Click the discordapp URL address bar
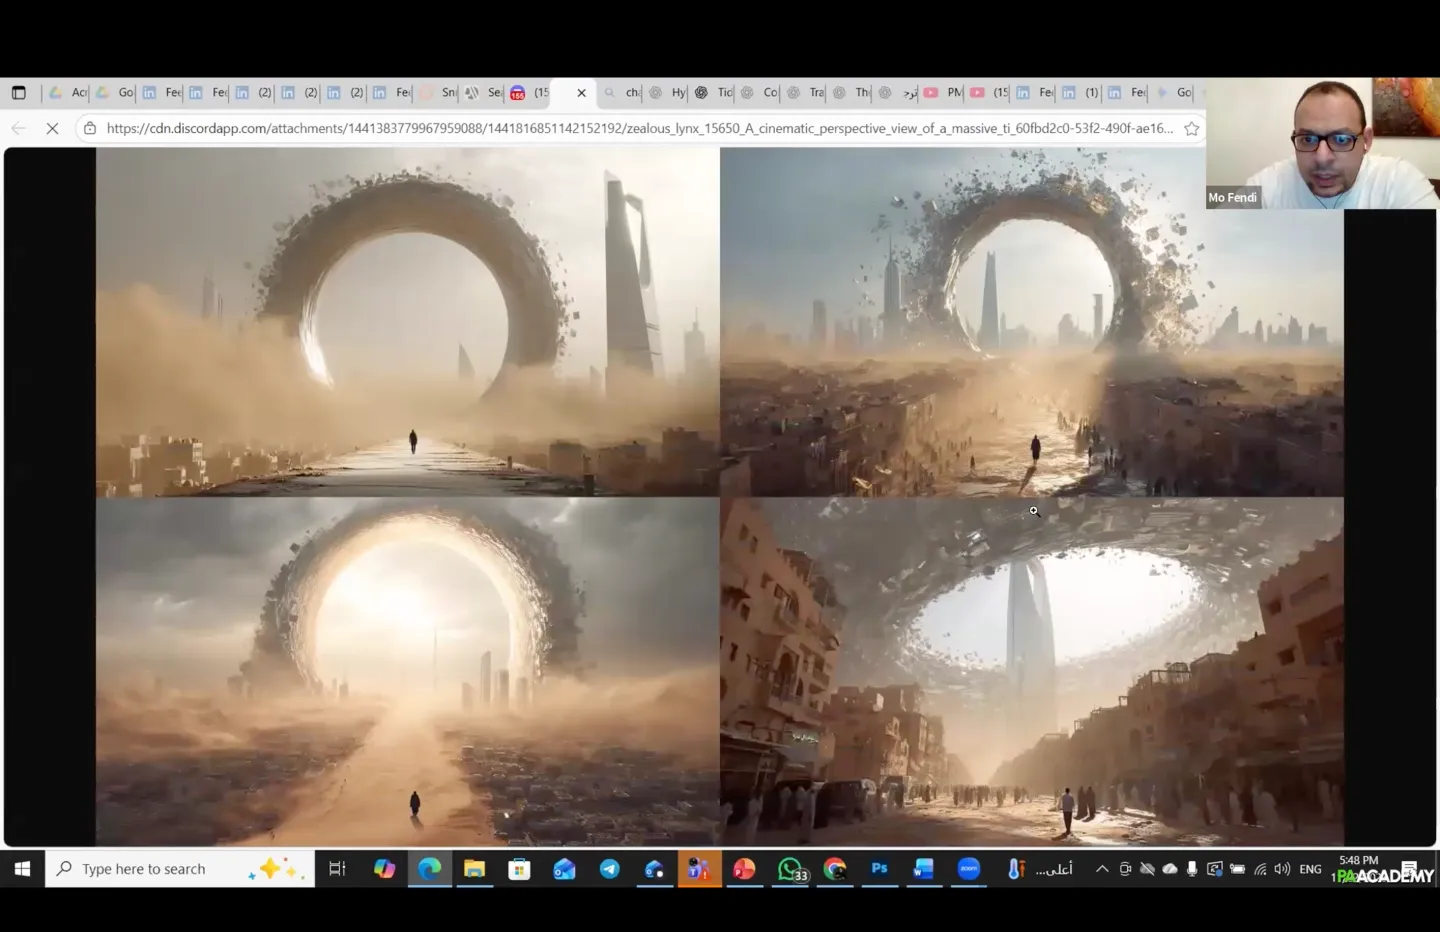This screenshot has width=1440, height=932. [x=640, y=128]
